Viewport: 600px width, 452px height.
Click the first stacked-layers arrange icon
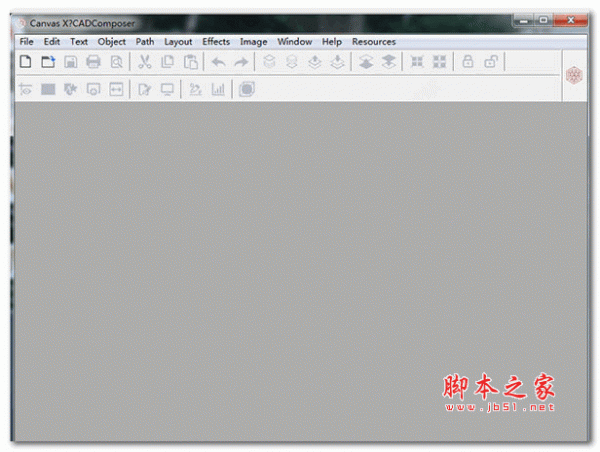[x=269, y=62]
